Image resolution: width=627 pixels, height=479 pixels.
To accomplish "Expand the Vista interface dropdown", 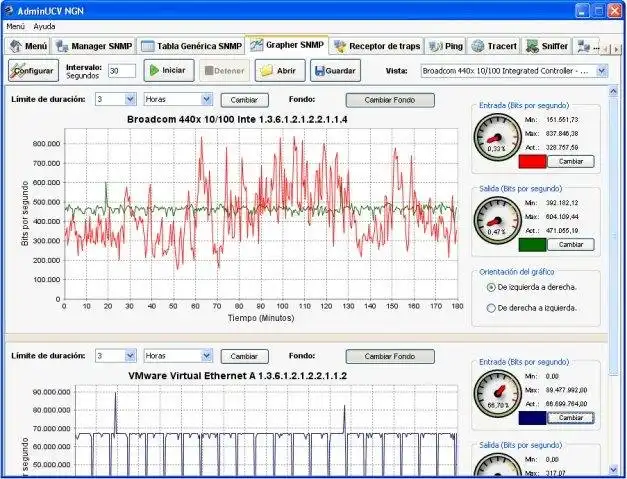I will point(602,71).
